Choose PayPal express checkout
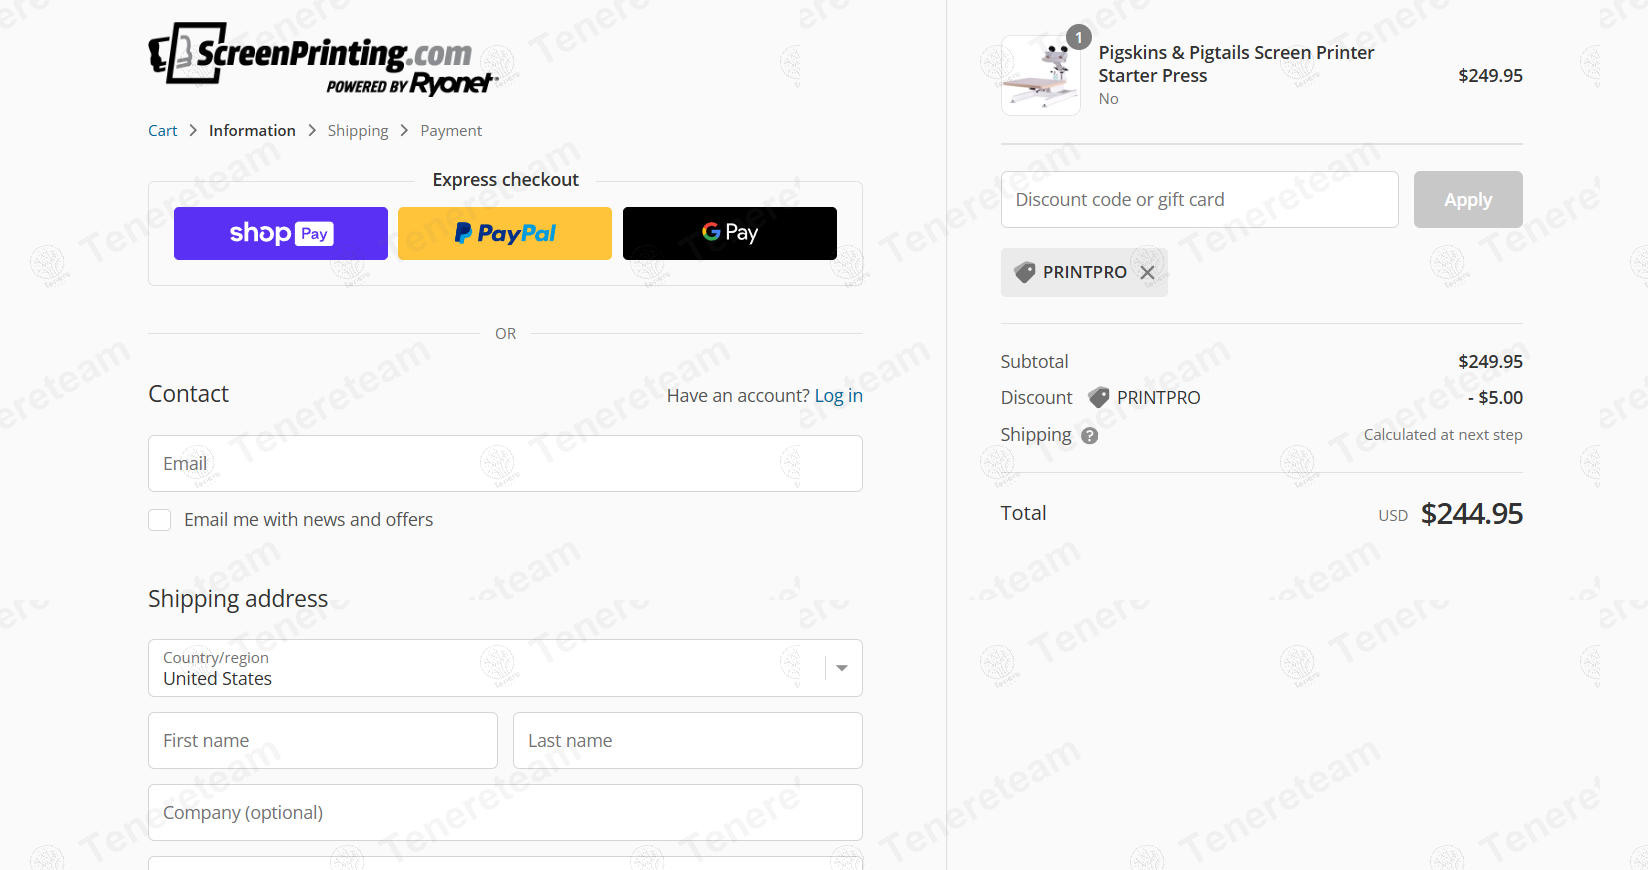This screenshot has height=870, width=1648. coord(505,233)
